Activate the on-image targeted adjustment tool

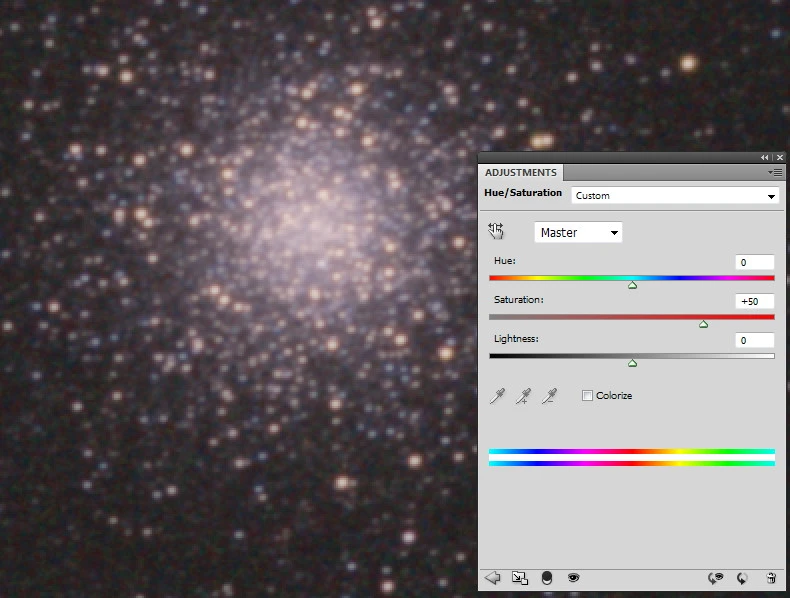tap(496, 231)
